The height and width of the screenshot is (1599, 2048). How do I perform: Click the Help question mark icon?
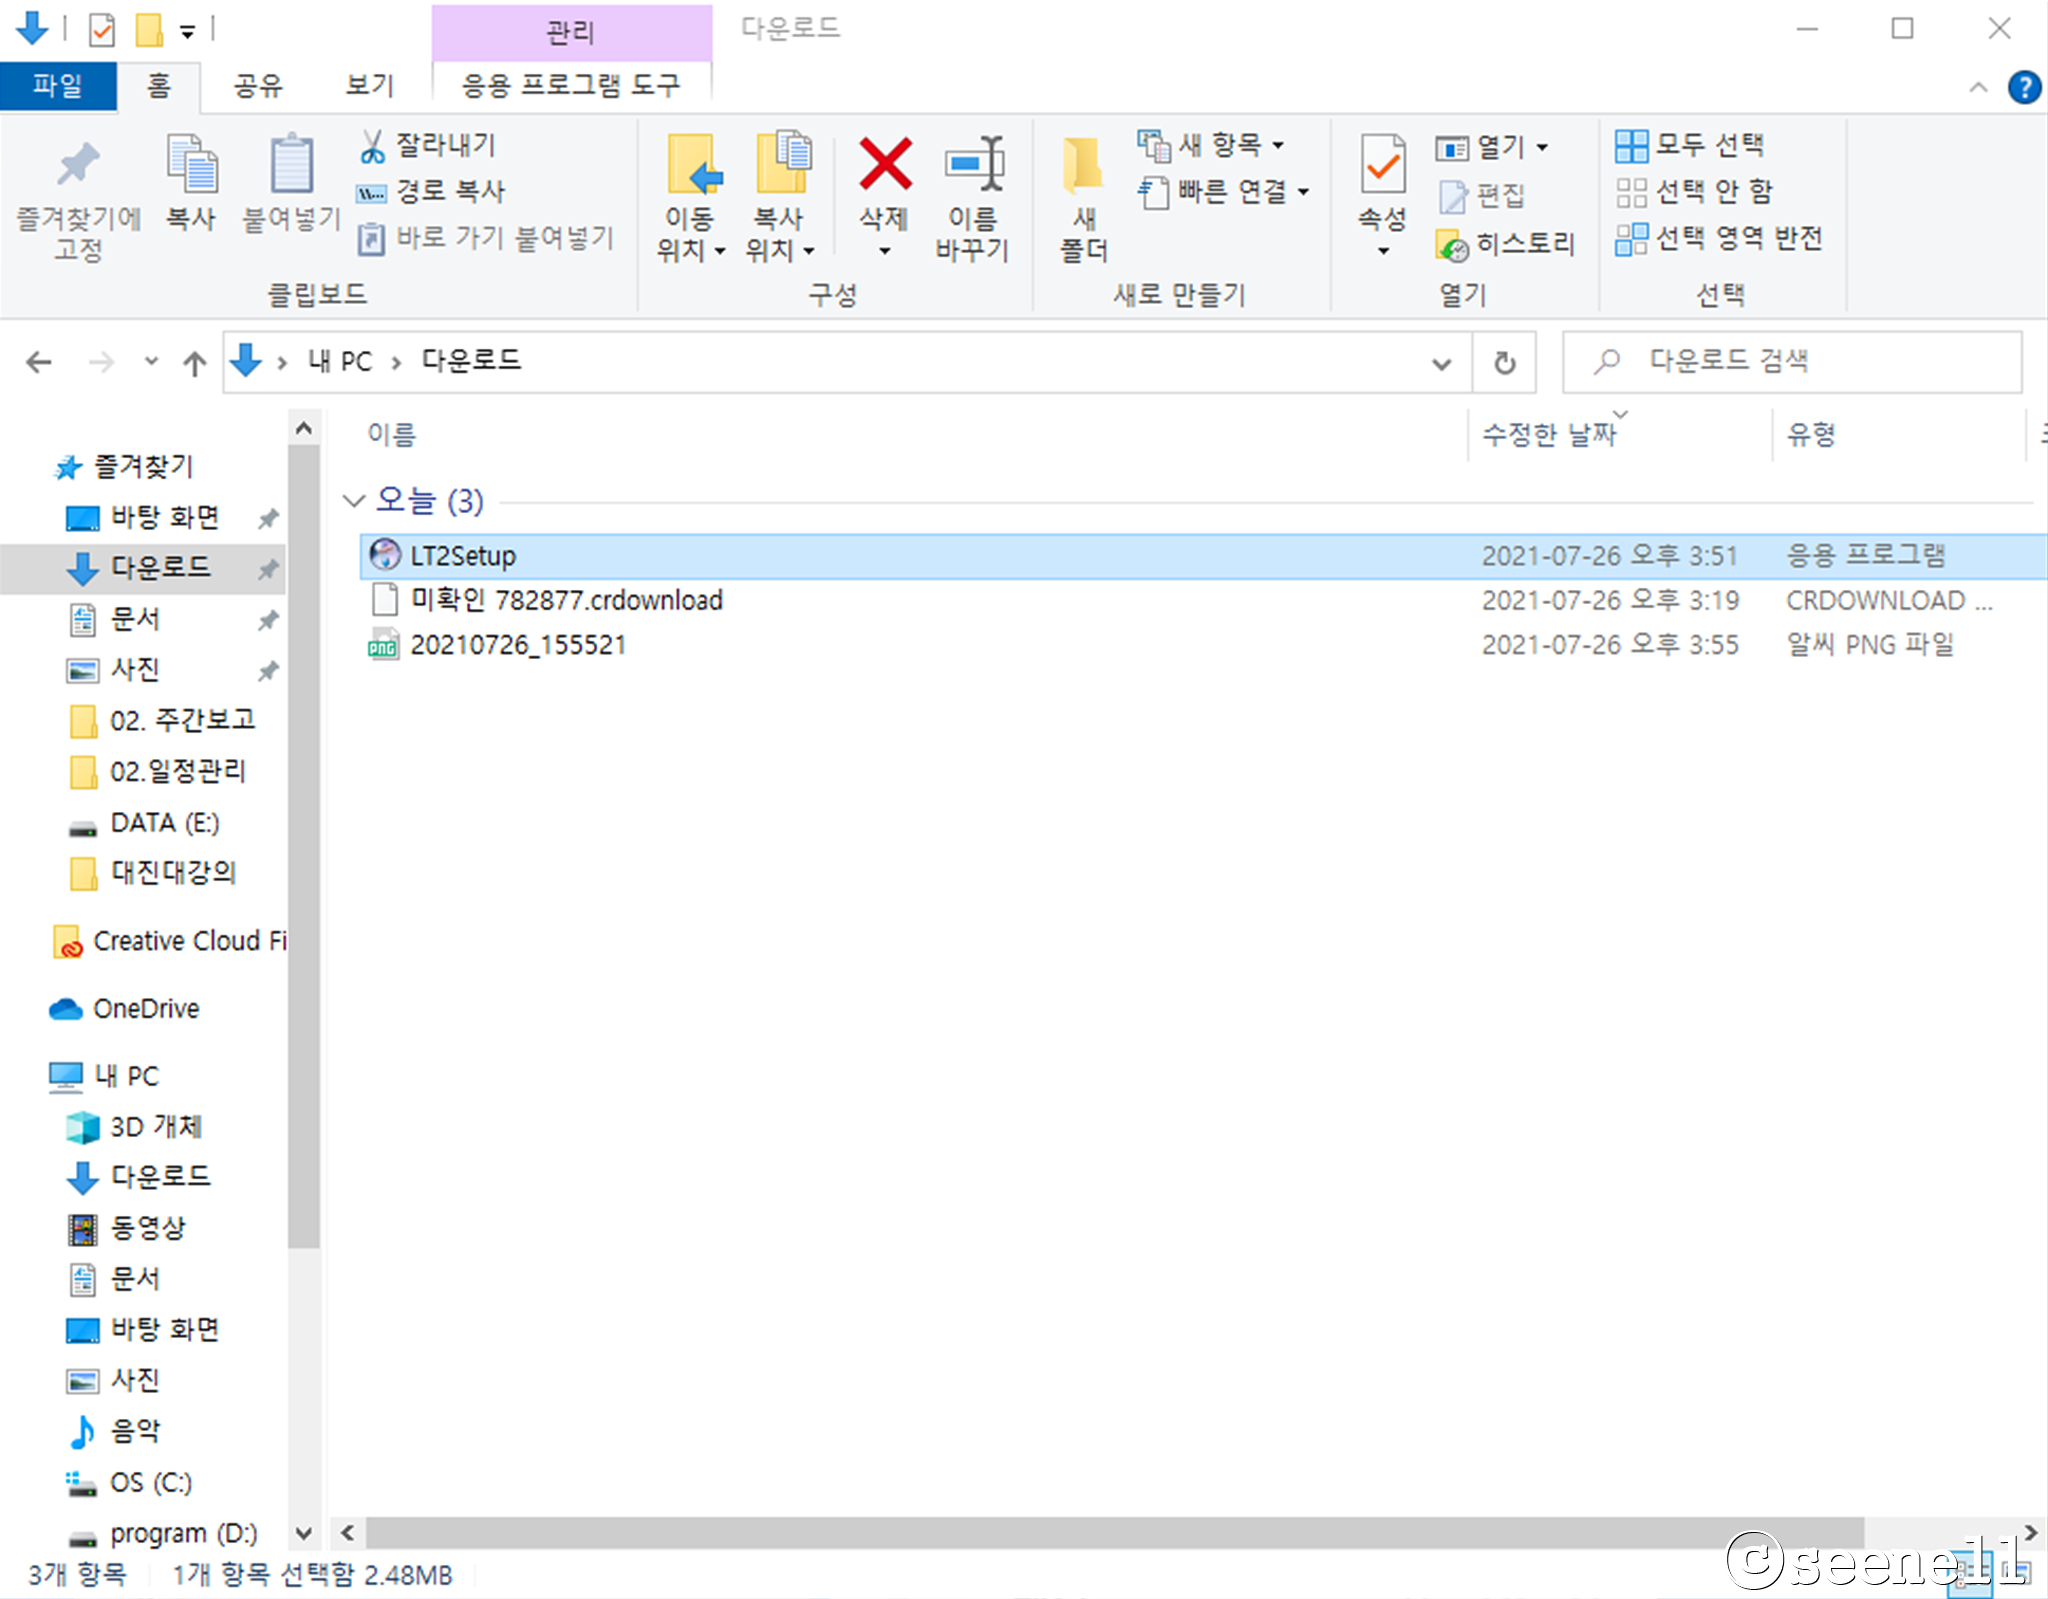click(2024, 87)
